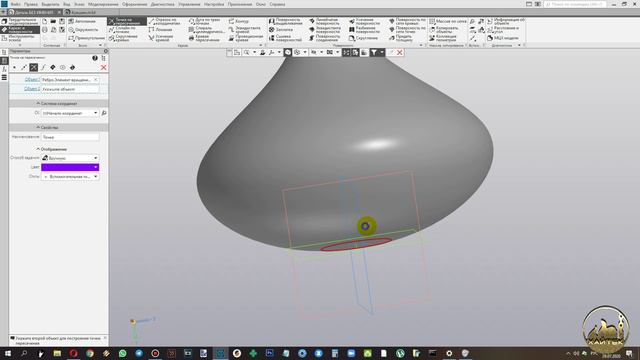640x360 pixels.
Task: Open the Коллекция геометрии tool
Action: pyautogui.click(x=443, y=38)
